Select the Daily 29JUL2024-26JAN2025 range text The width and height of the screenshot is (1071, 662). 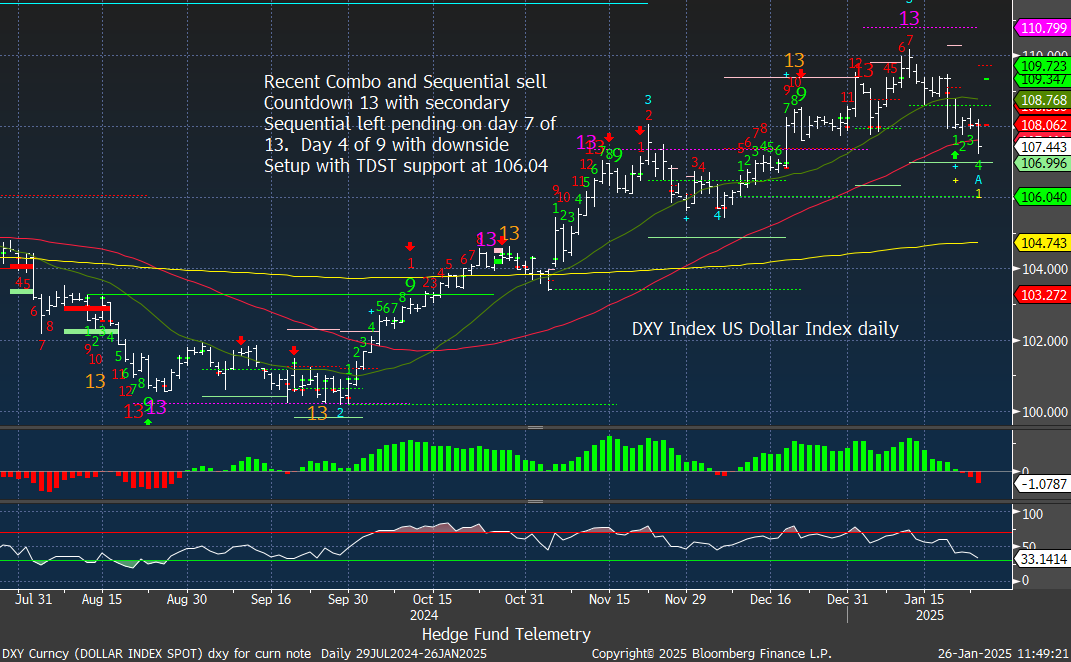click(x=404, y=654)
